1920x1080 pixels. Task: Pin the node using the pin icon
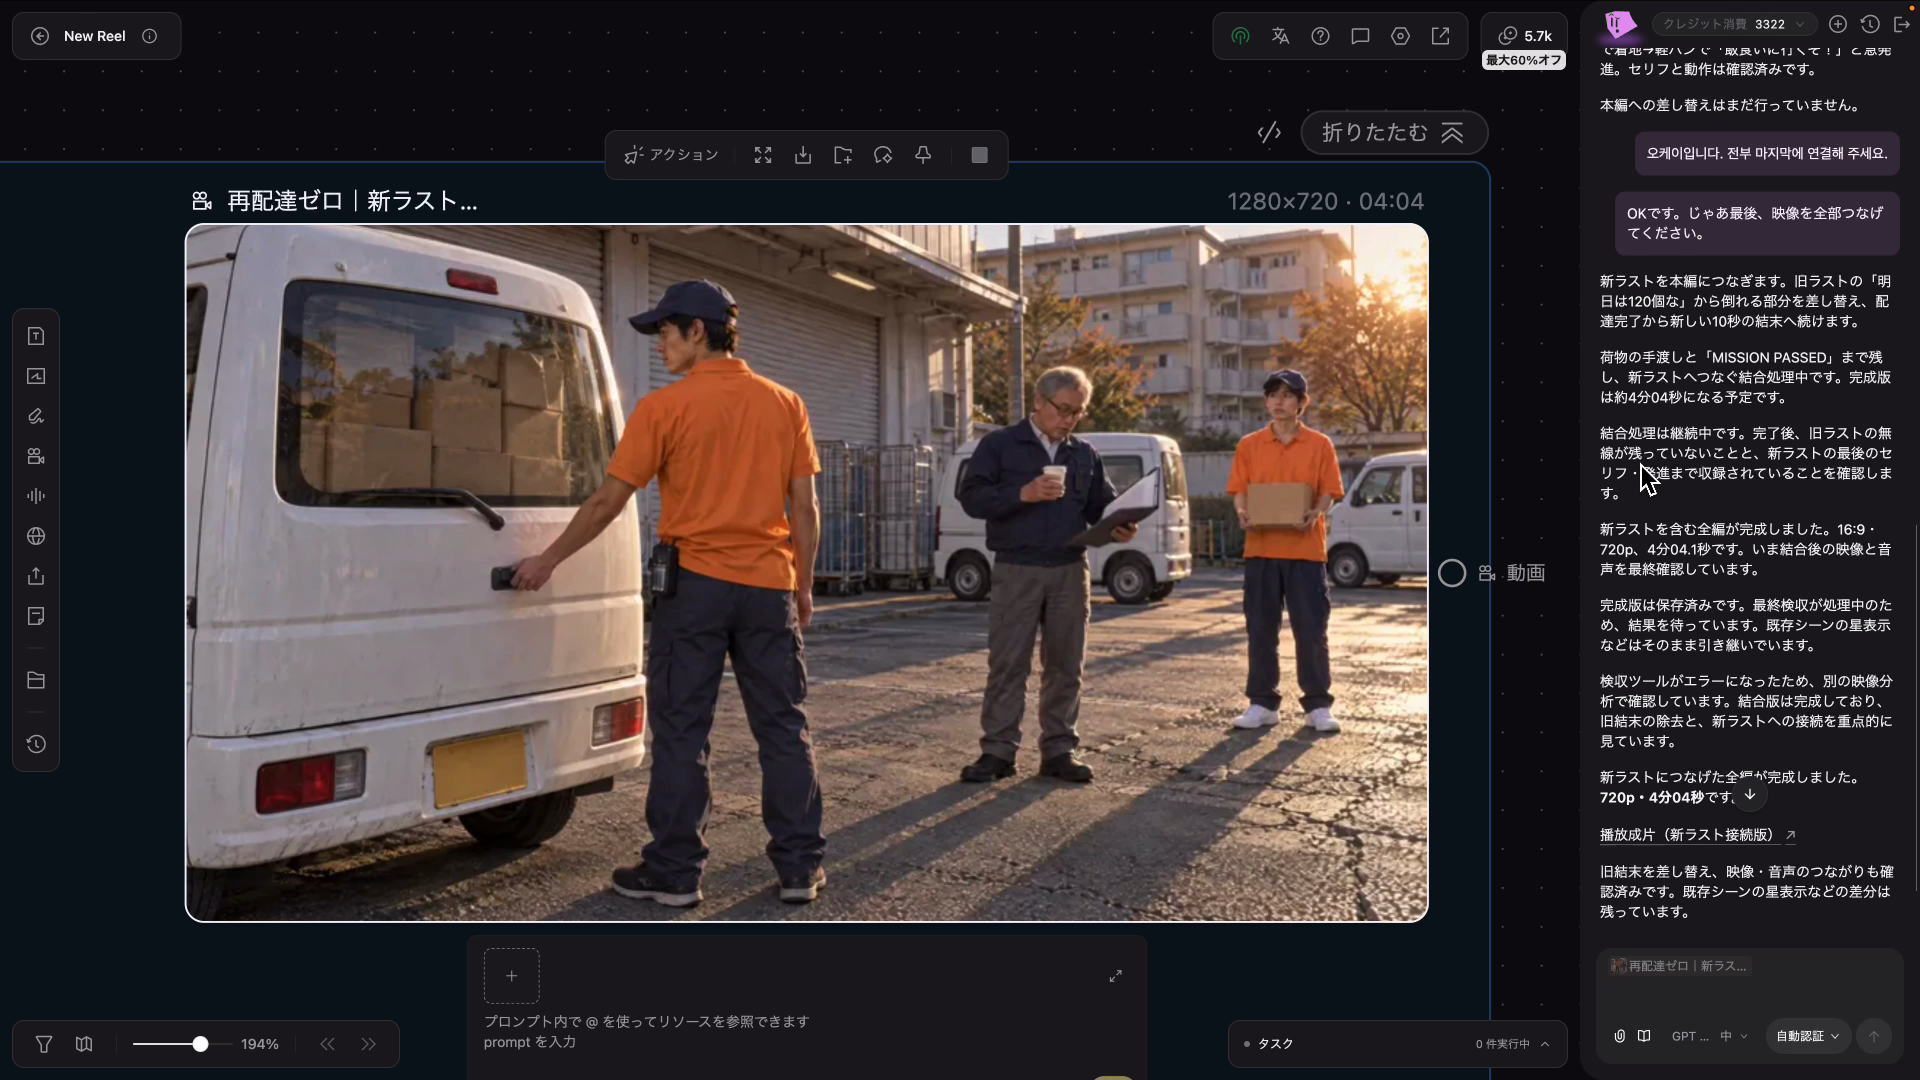pyautogui.click(x=923, y=155)
